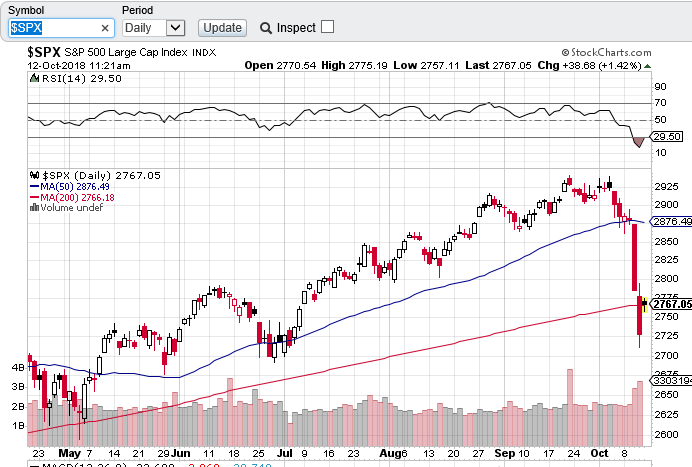Click the RSI(14) indicator icon
This screenshot has width=692, height=467.
(x=34, y=78)
